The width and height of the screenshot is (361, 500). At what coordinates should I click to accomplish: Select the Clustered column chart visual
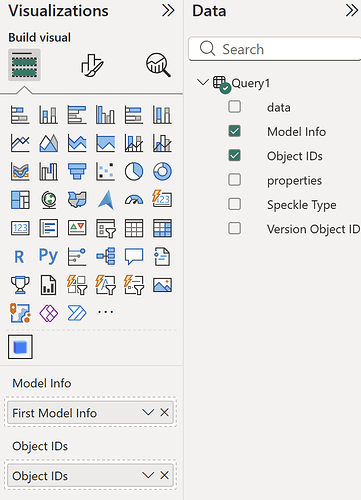pyautogui.click(x=105, y=115)
